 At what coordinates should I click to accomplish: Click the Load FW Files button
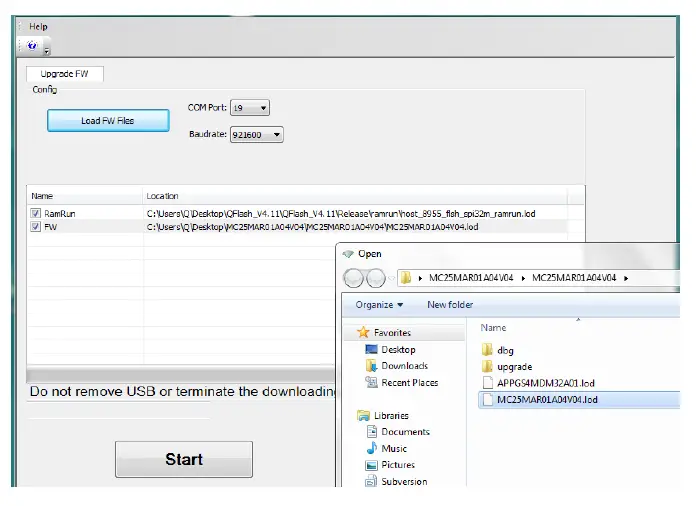click(x=108, y=120)
